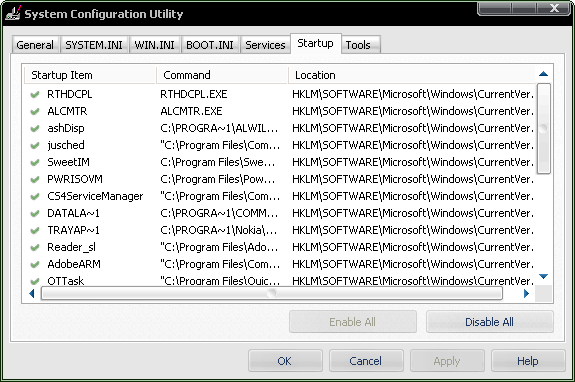Screen dimensions: 575x382
Task: Click the horizontal scrollbar right arrow
Action: click(526, 293)
